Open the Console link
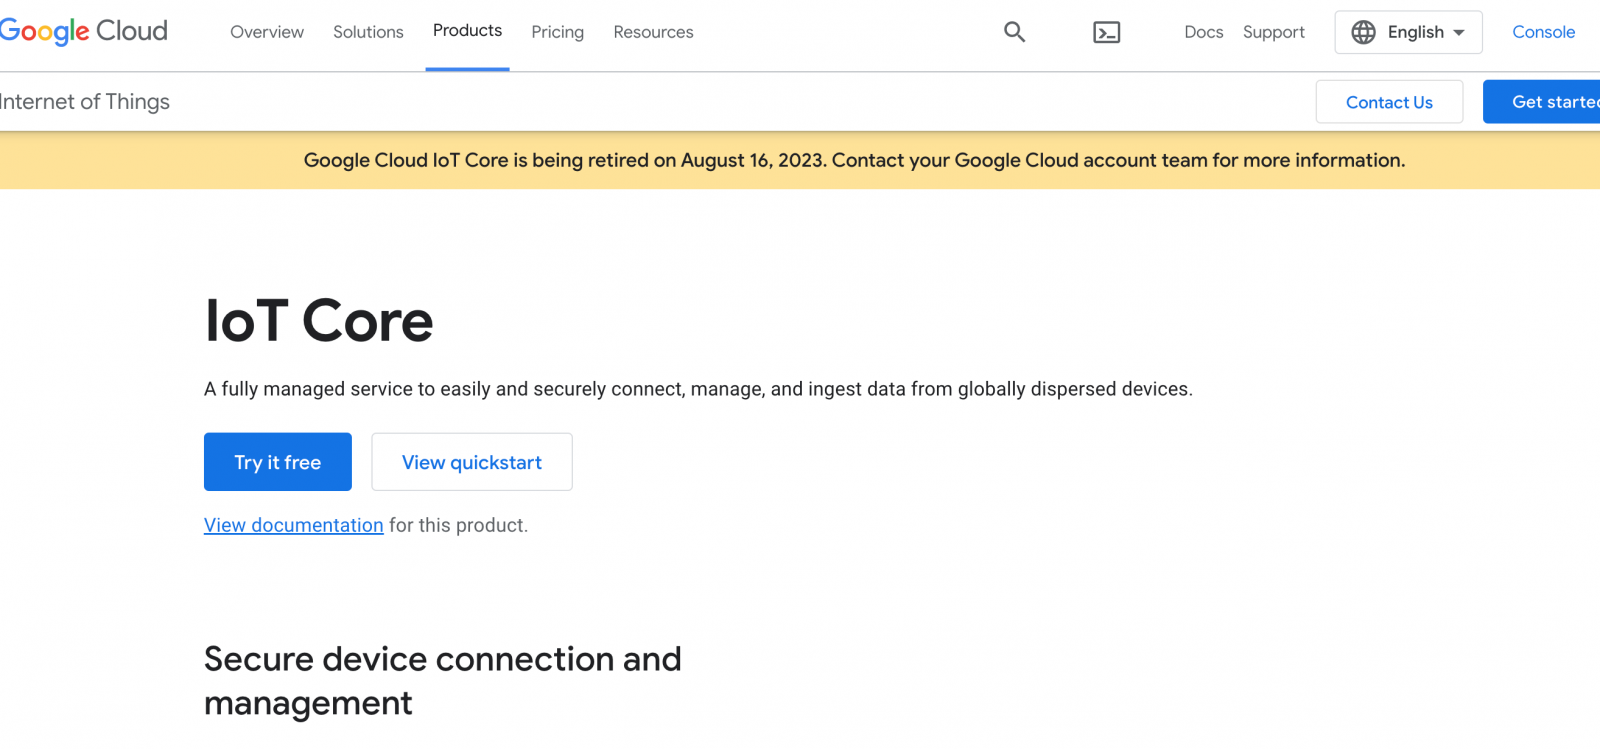 [1543, 32]
